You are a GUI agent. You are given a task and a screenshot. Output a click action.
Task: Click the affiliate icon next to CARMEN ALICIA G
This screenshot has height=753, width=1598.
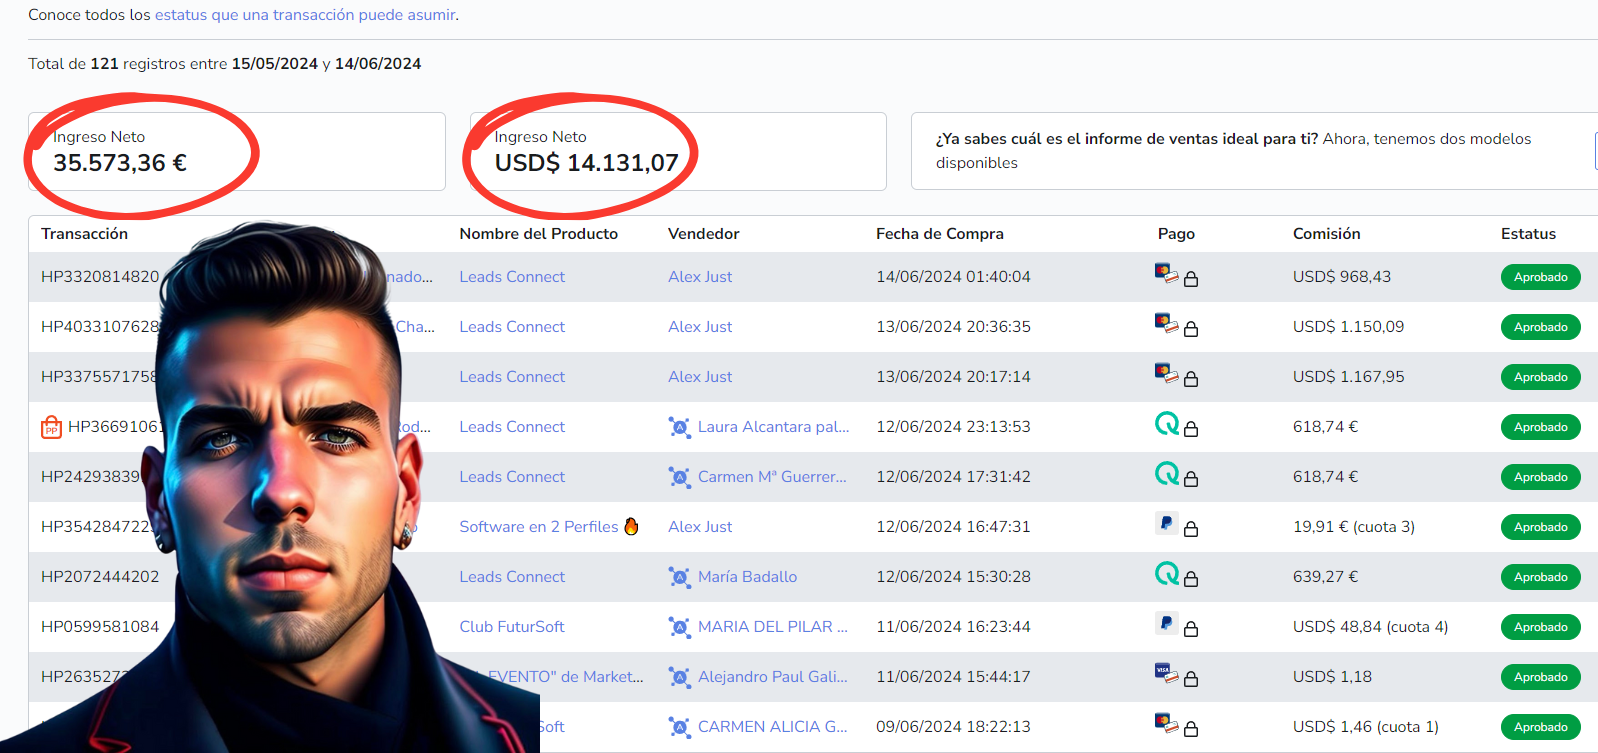(679, 727)
